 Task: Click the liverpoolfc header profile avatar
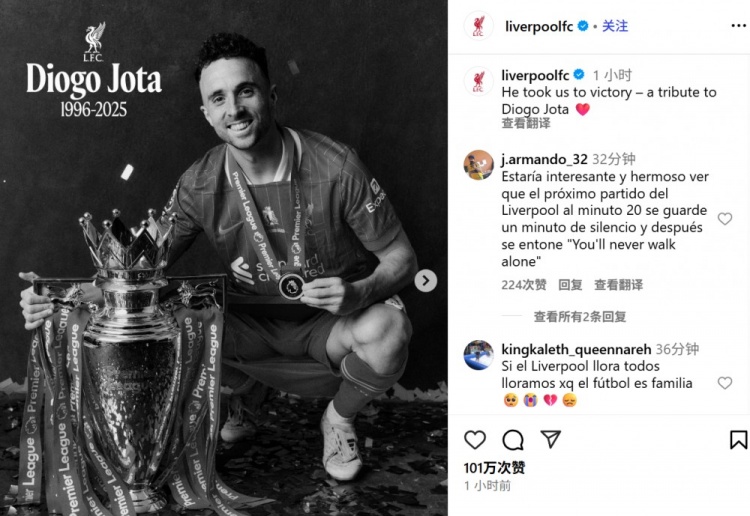[x=478, y=26]
